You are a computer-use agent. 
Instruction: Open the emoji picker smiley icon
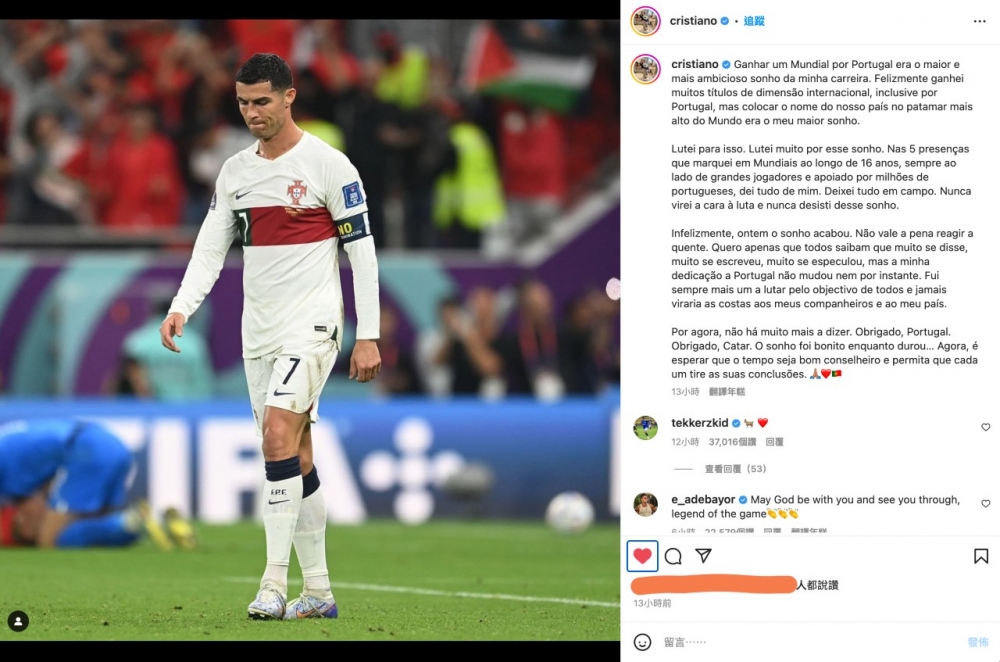(642, 642)
